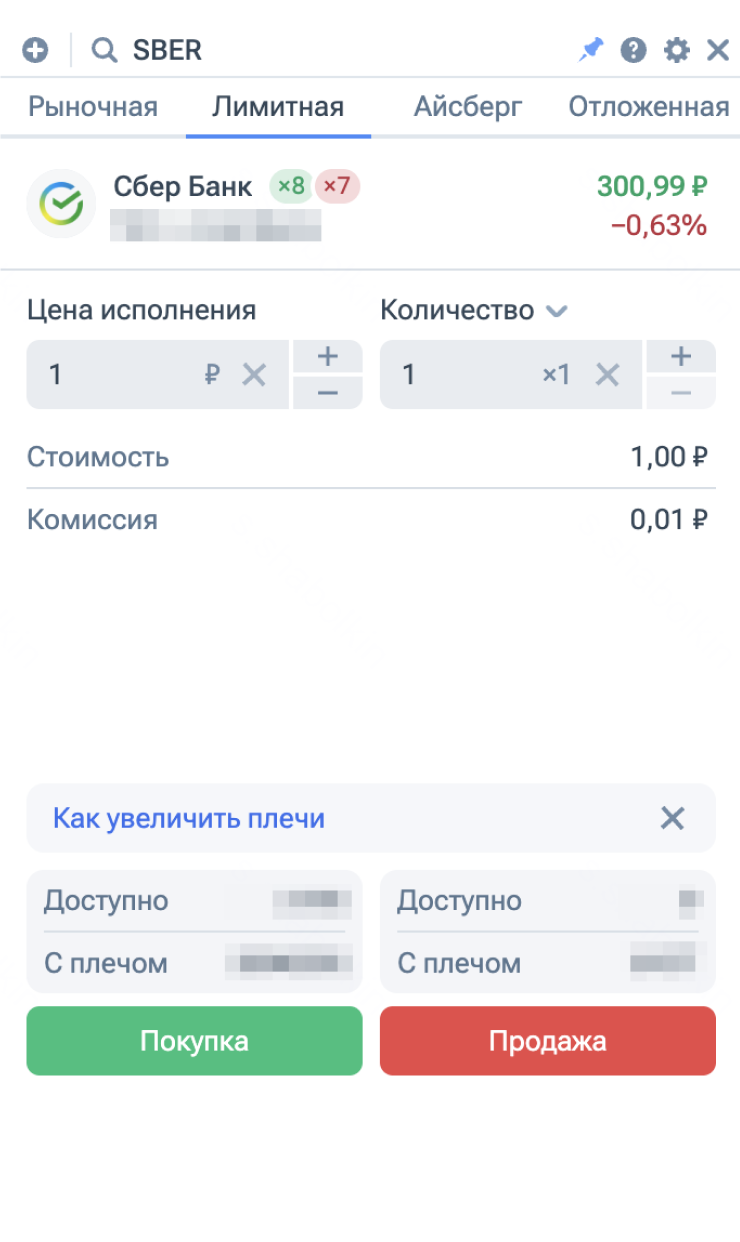Image resolution: width=740 pixels, height=1242 pixels.
Task: Clear the quantity field value
Action: click(x=608, y=375)
